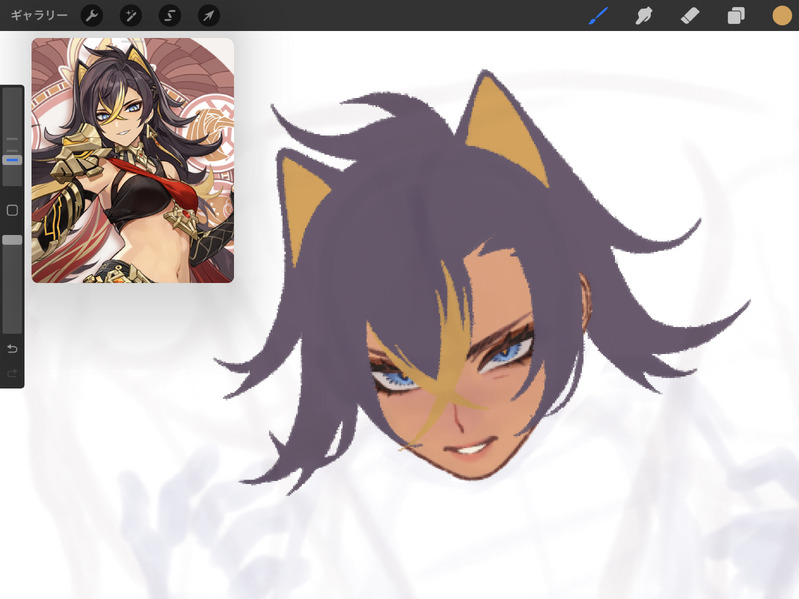
Task: Open the active color swatch picker
Action: click(x=782, y=15)
